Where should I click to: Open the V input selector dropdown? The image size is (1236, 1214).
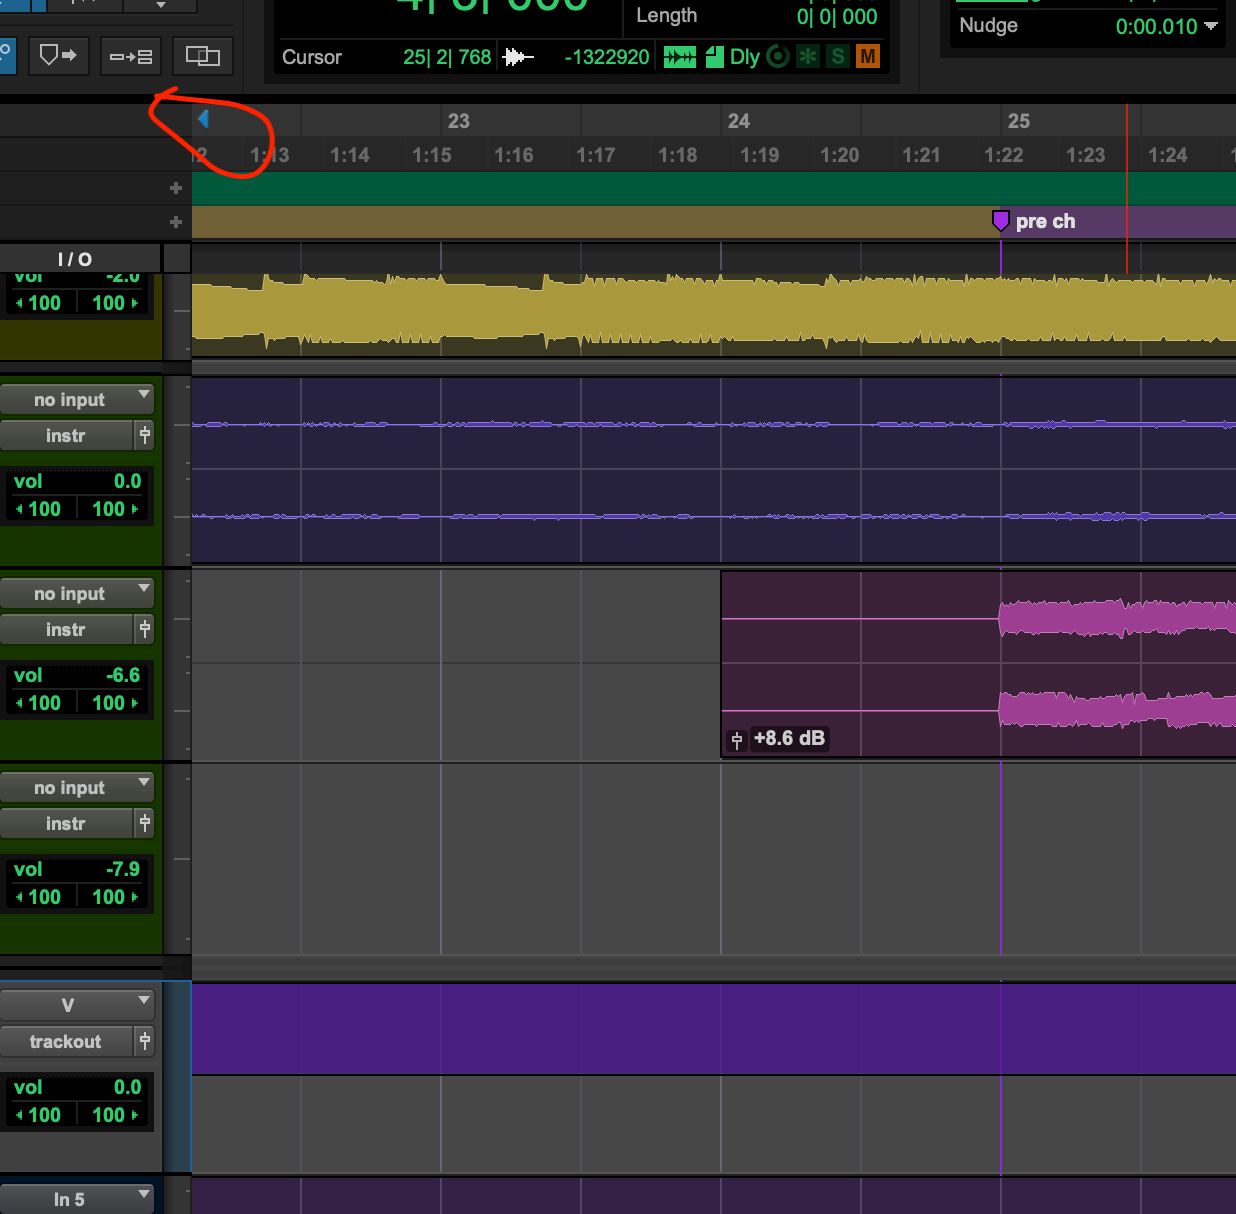pyautogui.click(x=77, y=1005)
